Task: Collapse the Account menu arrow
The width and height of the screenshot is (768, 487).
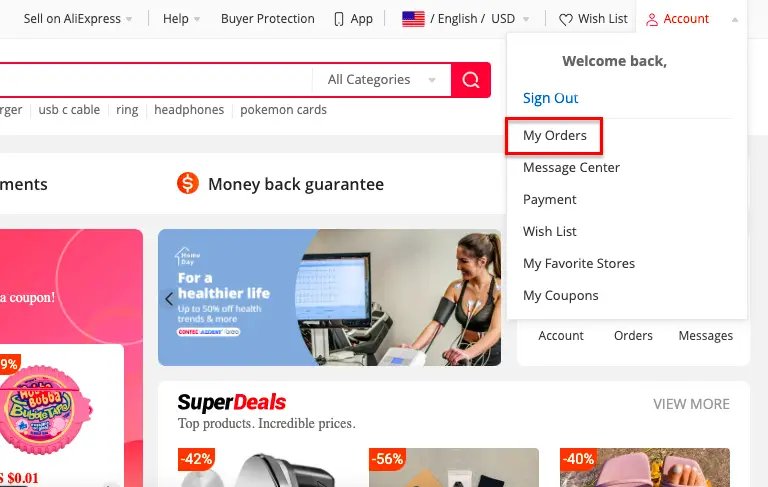Action: coord(735,20)
